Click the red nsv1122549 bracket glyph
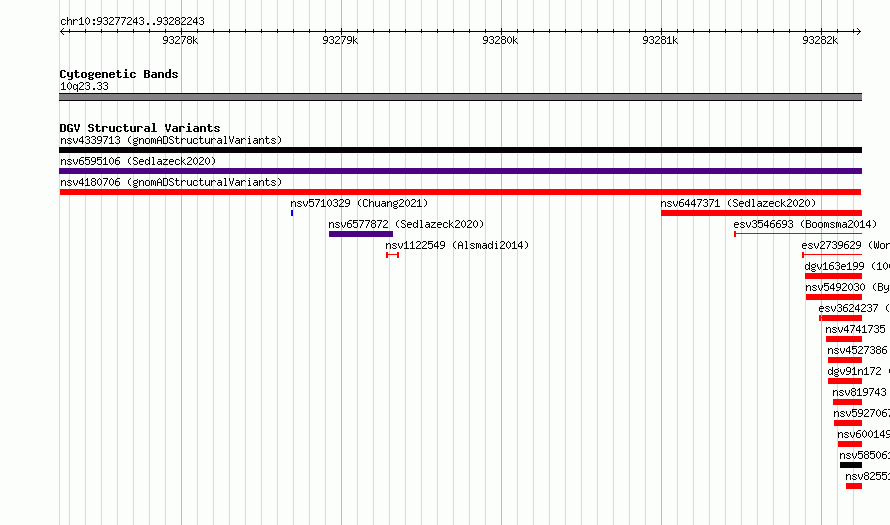The width and height of the screenshot is (890, 525). click(x=392, y=255)
